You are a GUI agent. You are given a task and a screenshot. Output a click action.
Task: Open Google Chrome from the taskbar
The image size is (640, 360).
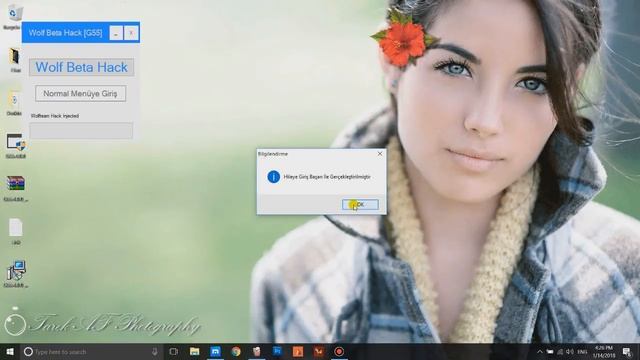click(x=236, y=351)
